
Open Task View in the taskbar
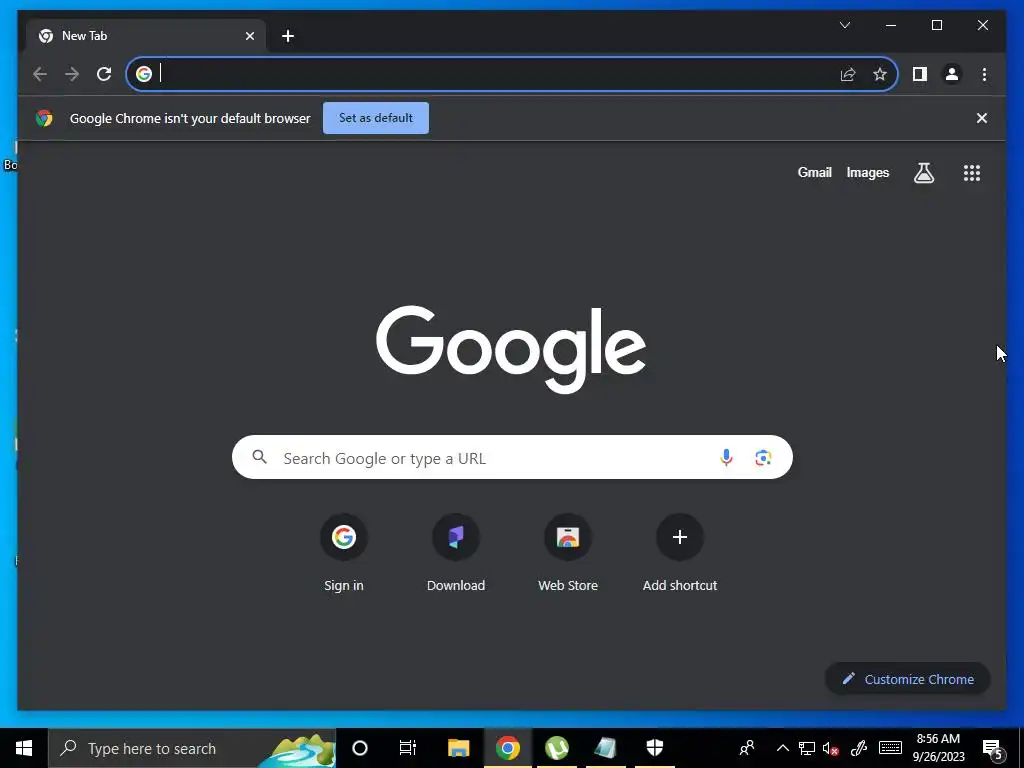coord(408,748)
